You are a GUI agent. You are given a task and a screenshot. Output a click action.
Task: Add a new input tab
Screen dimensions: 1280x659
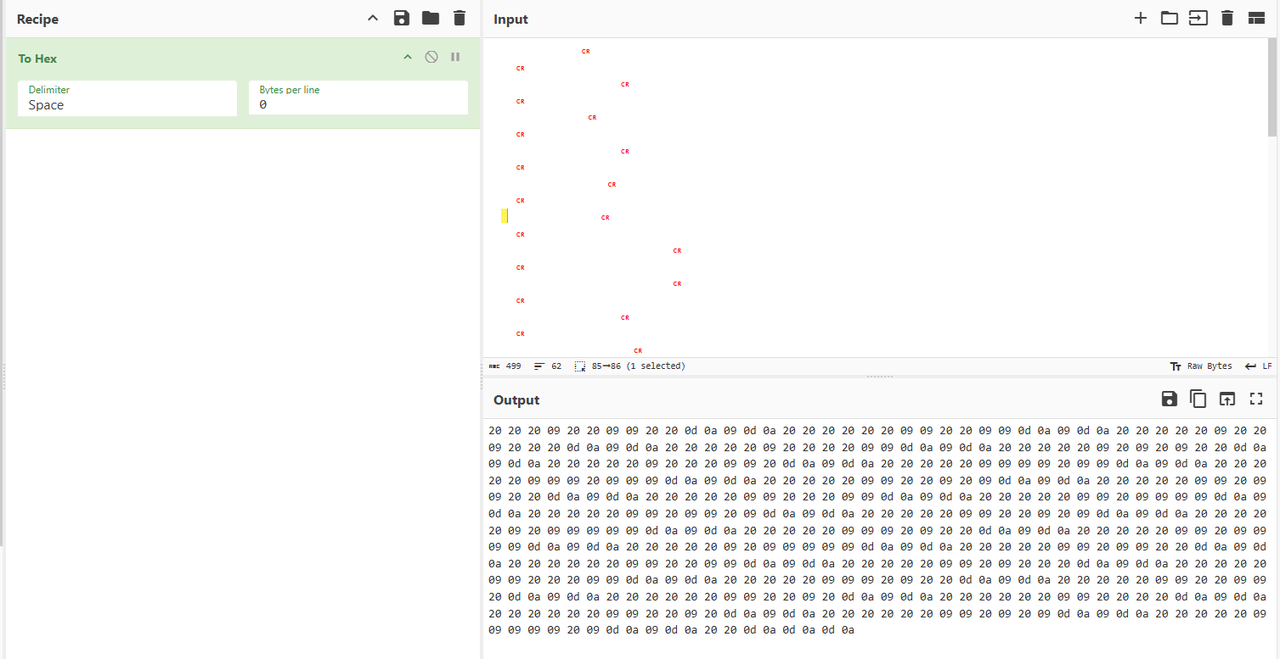(1140, 18)
